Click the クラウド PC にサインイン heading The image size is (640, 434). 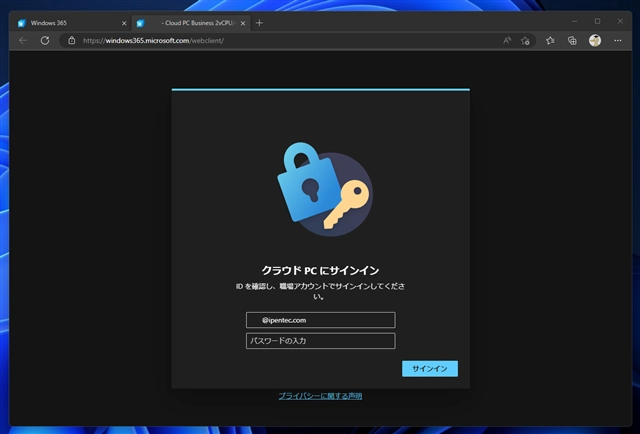(320, 270)
